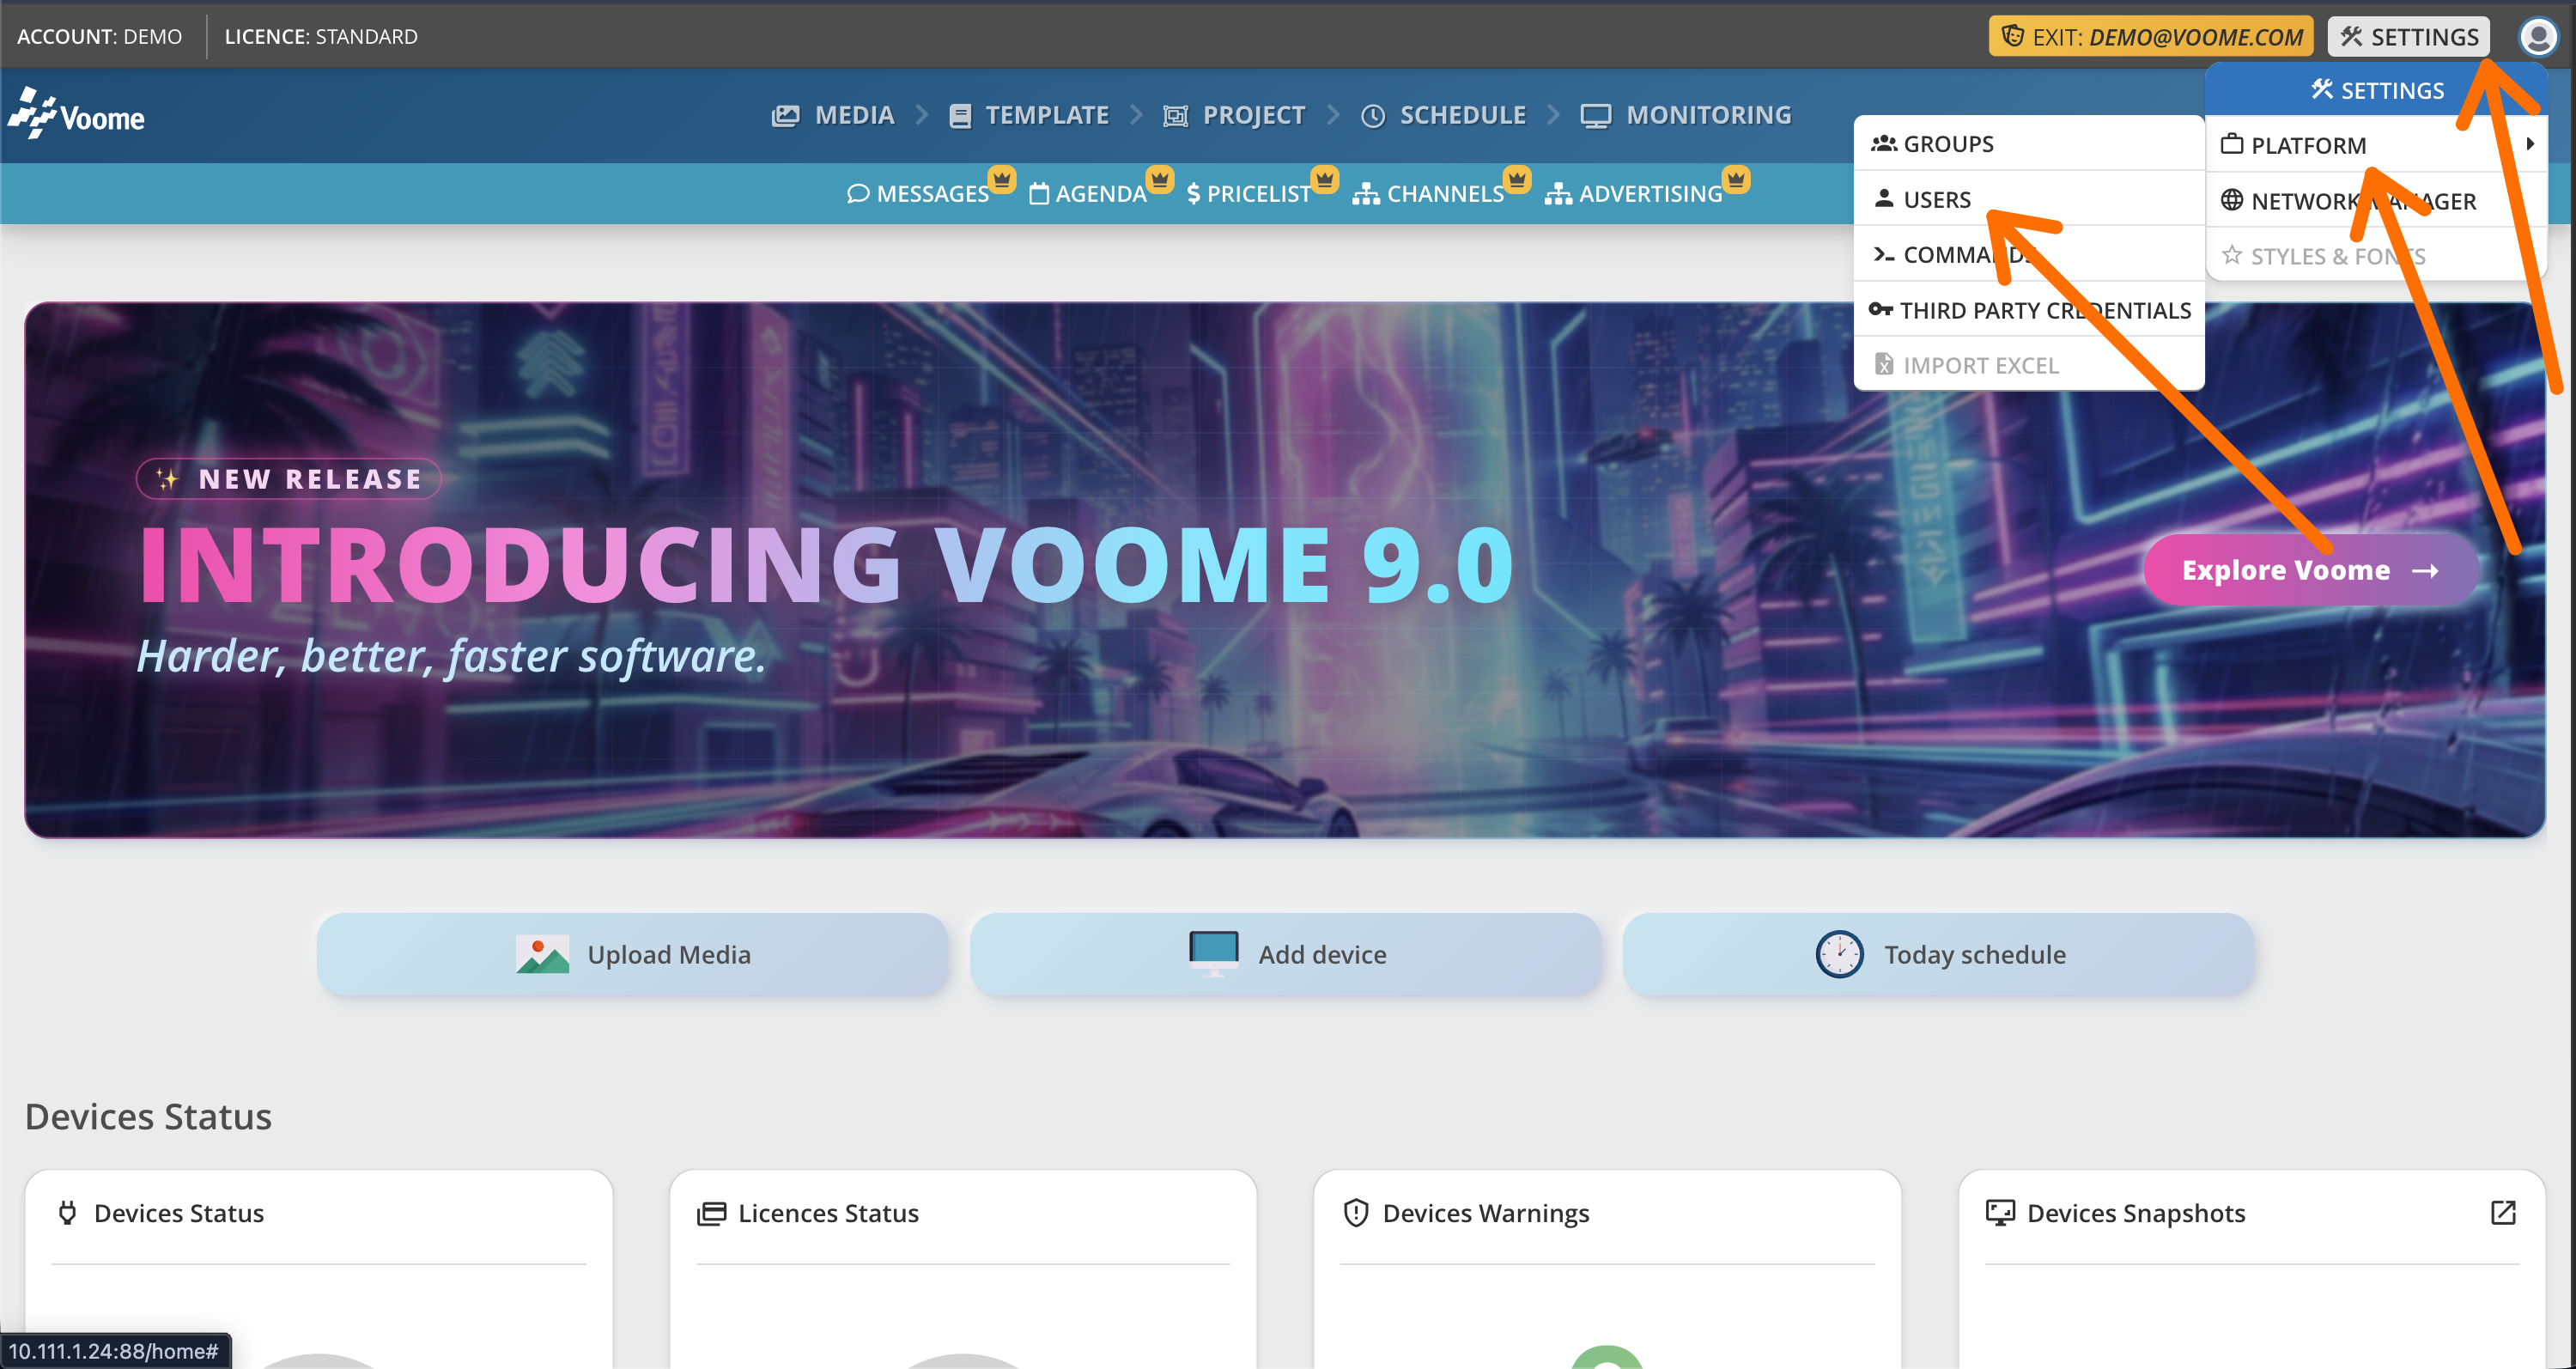The height and width of the screenshot is (1369, 2576).
Task: Click the crown badge on Pricelist
Action: click(x=1325, y=179)
